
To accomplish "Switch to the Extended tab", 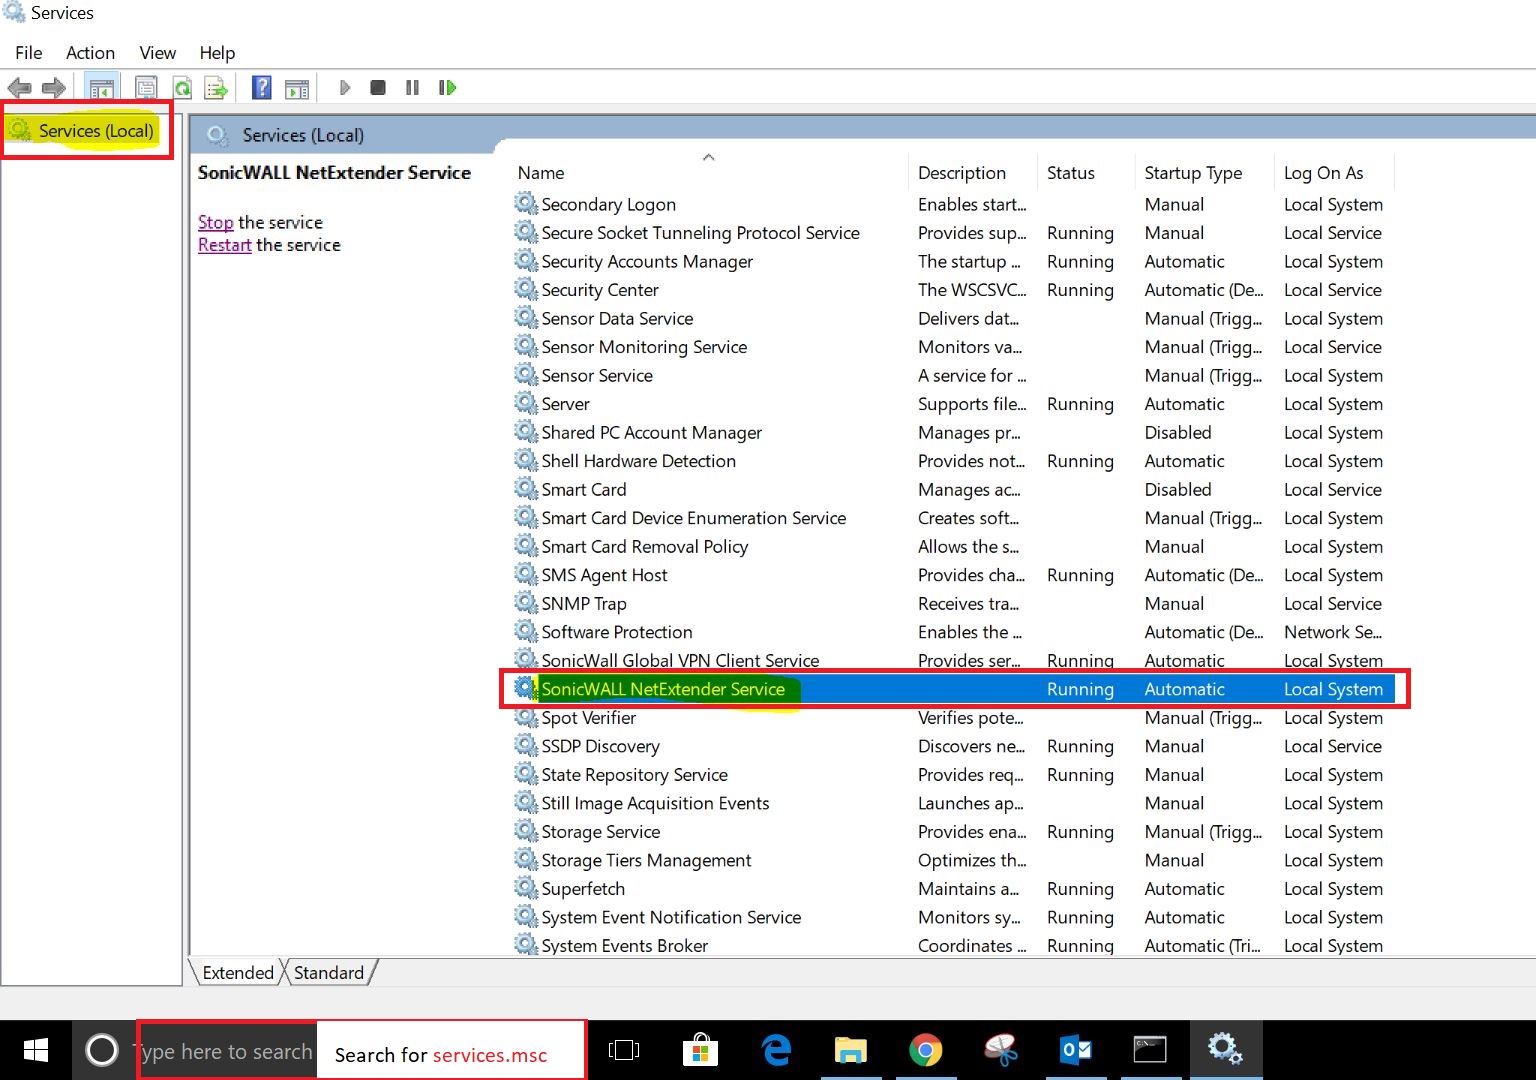I will [x=238, y=973].
